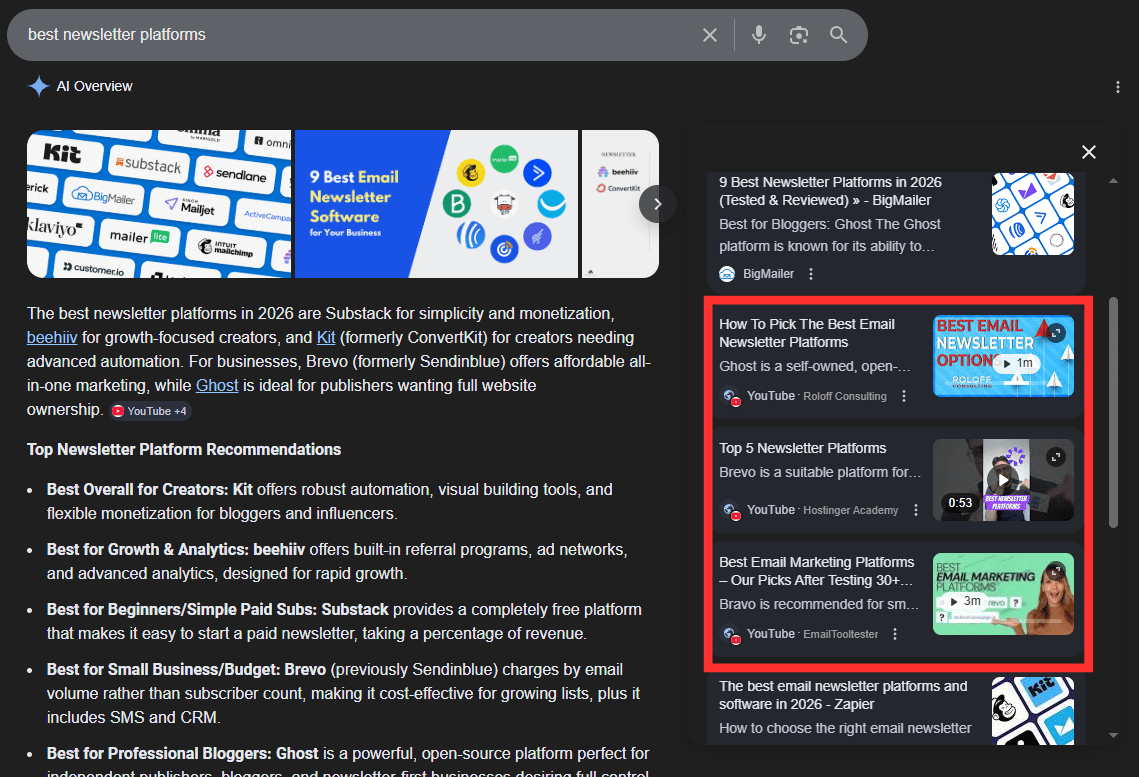The image size is (1139, 777).
Task: Click the YouTube +4 sources chip
Action: pos(150,411)
